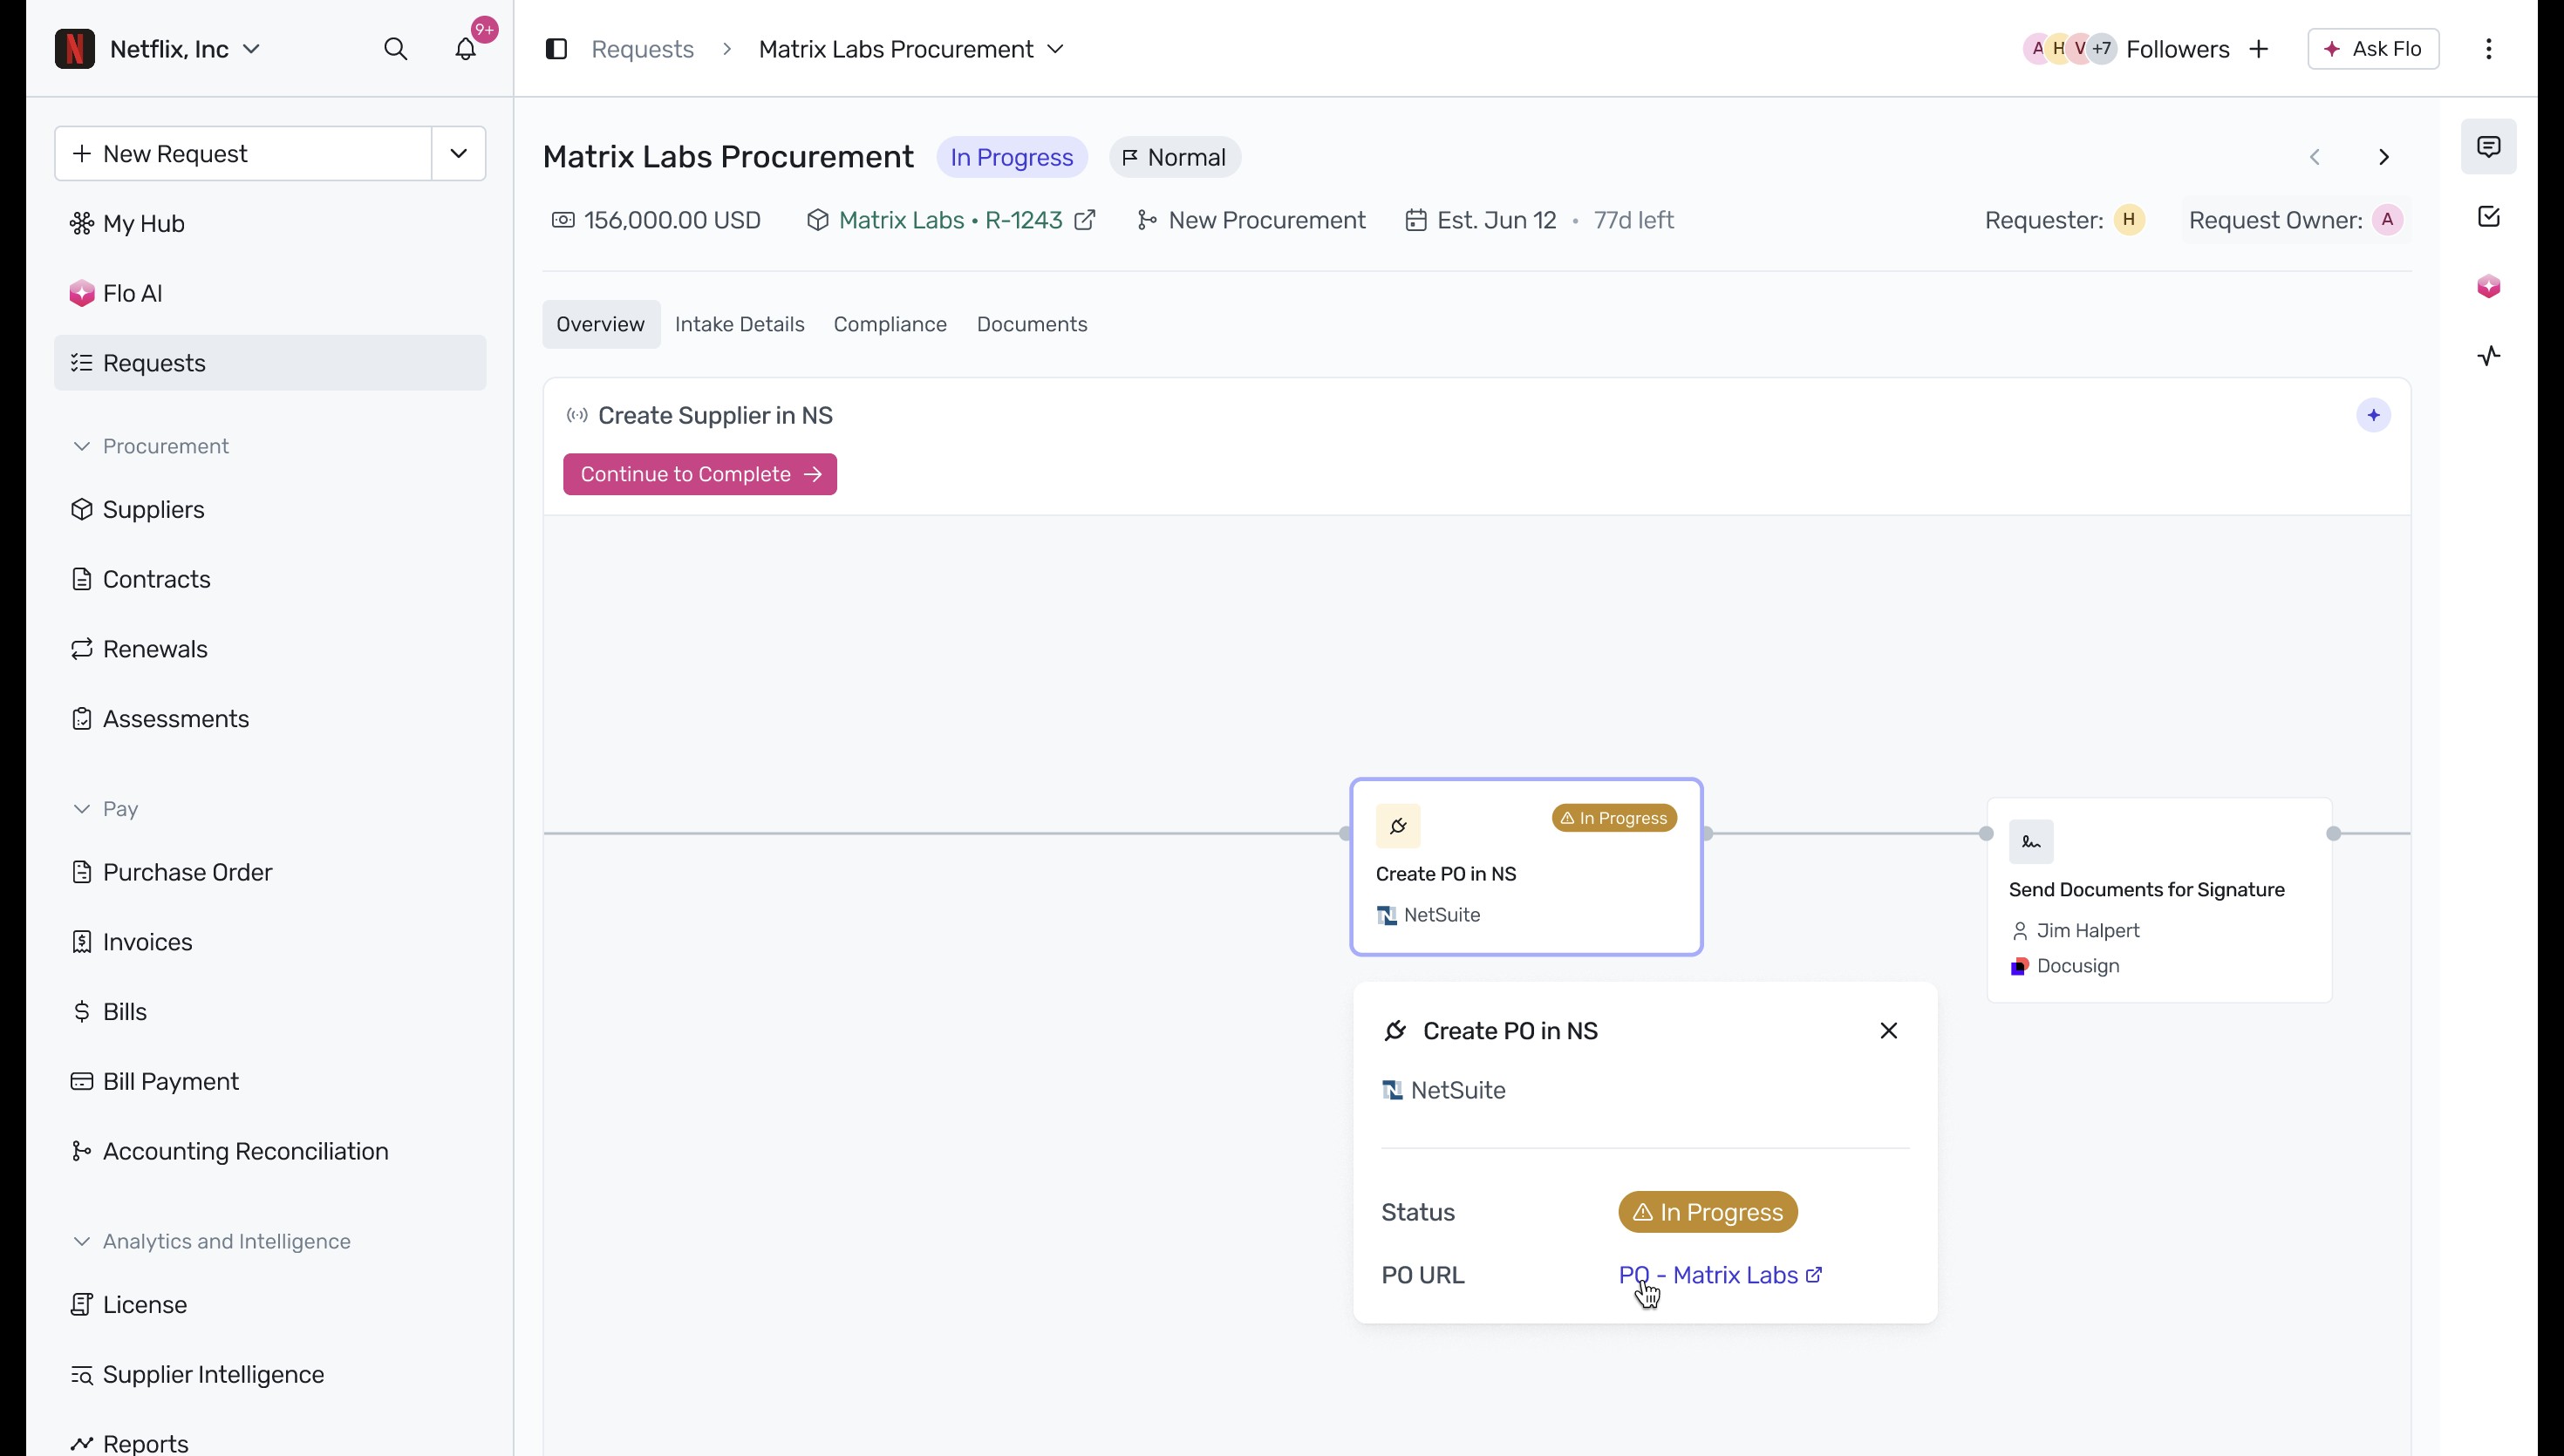The image size is (2564, 1456).
Task: Click the Normal priority flag badge
Action: 1174,157
